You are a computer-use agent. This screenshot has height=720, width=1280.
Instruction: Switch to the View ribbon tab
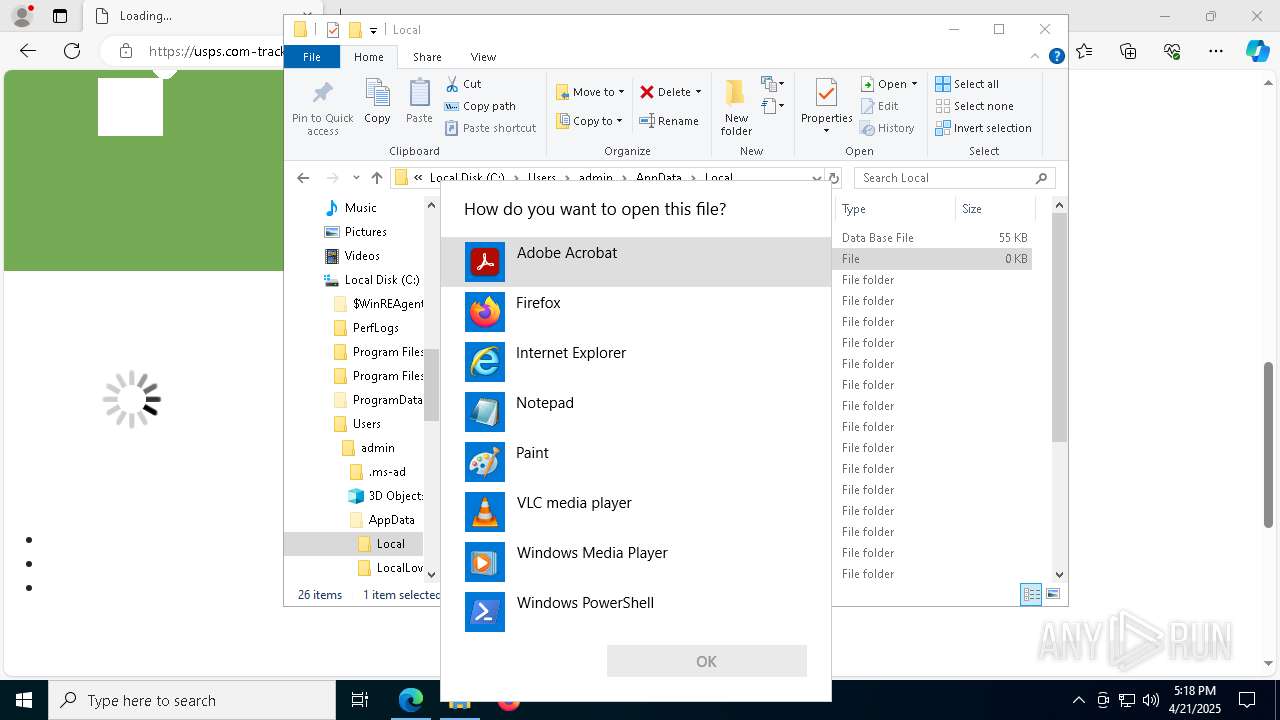(483, 57)
